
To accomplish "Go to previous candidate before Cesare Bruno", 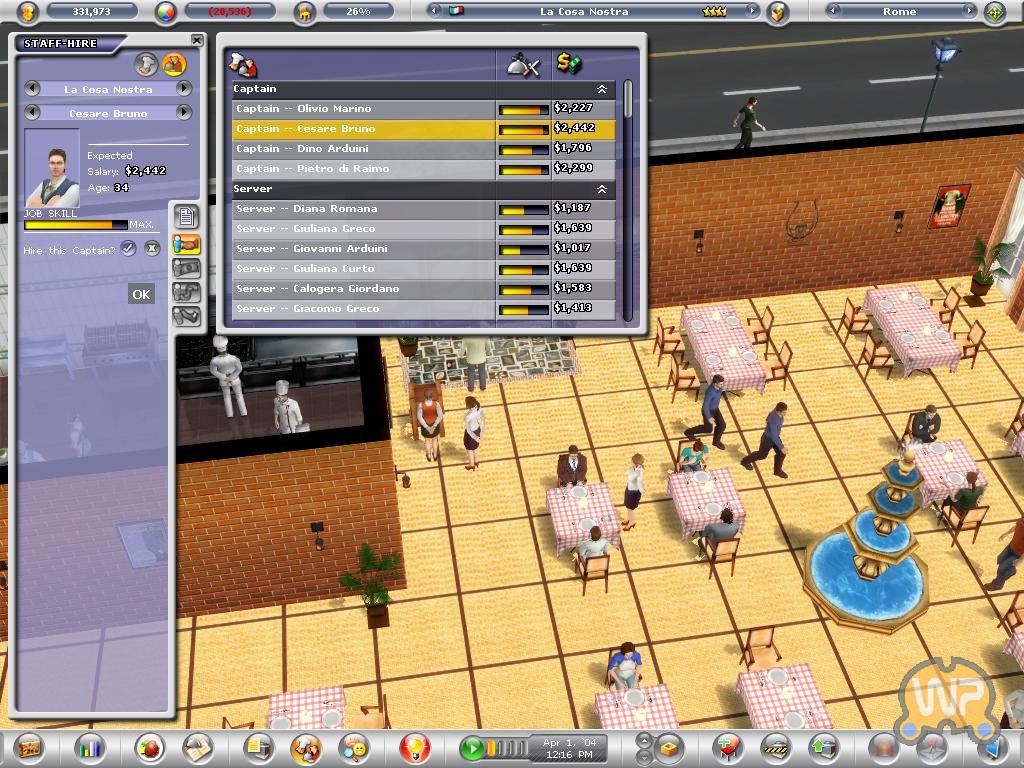I will [32, 113].
